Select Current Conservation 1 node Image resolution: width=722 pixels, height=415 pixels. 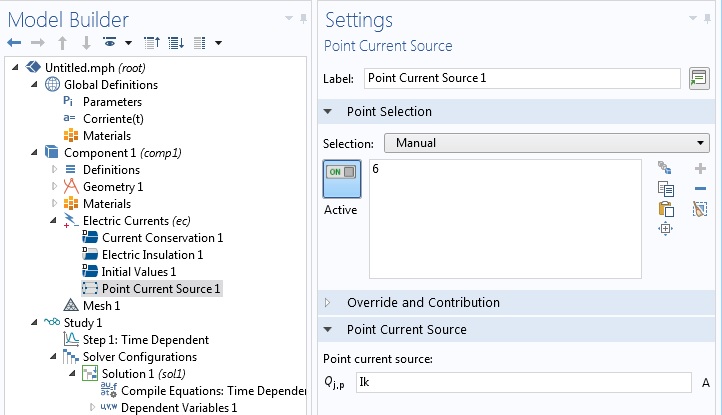tap(162, 238)
